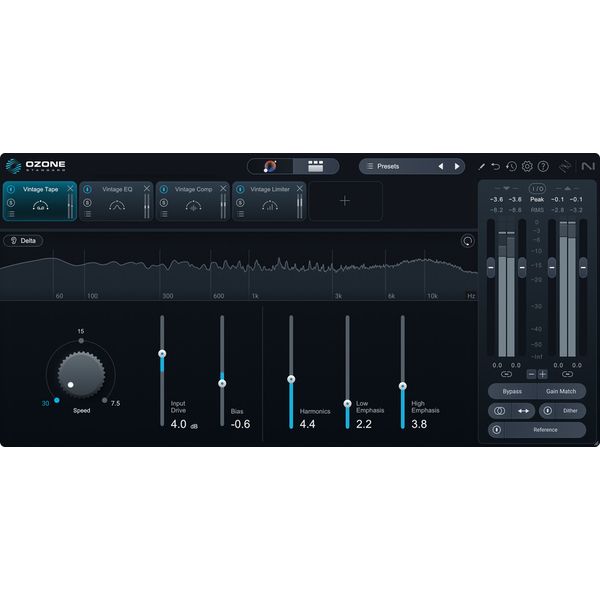Click the Bias slider handle
Screen dimensions: 600x600
pos(222,383)
